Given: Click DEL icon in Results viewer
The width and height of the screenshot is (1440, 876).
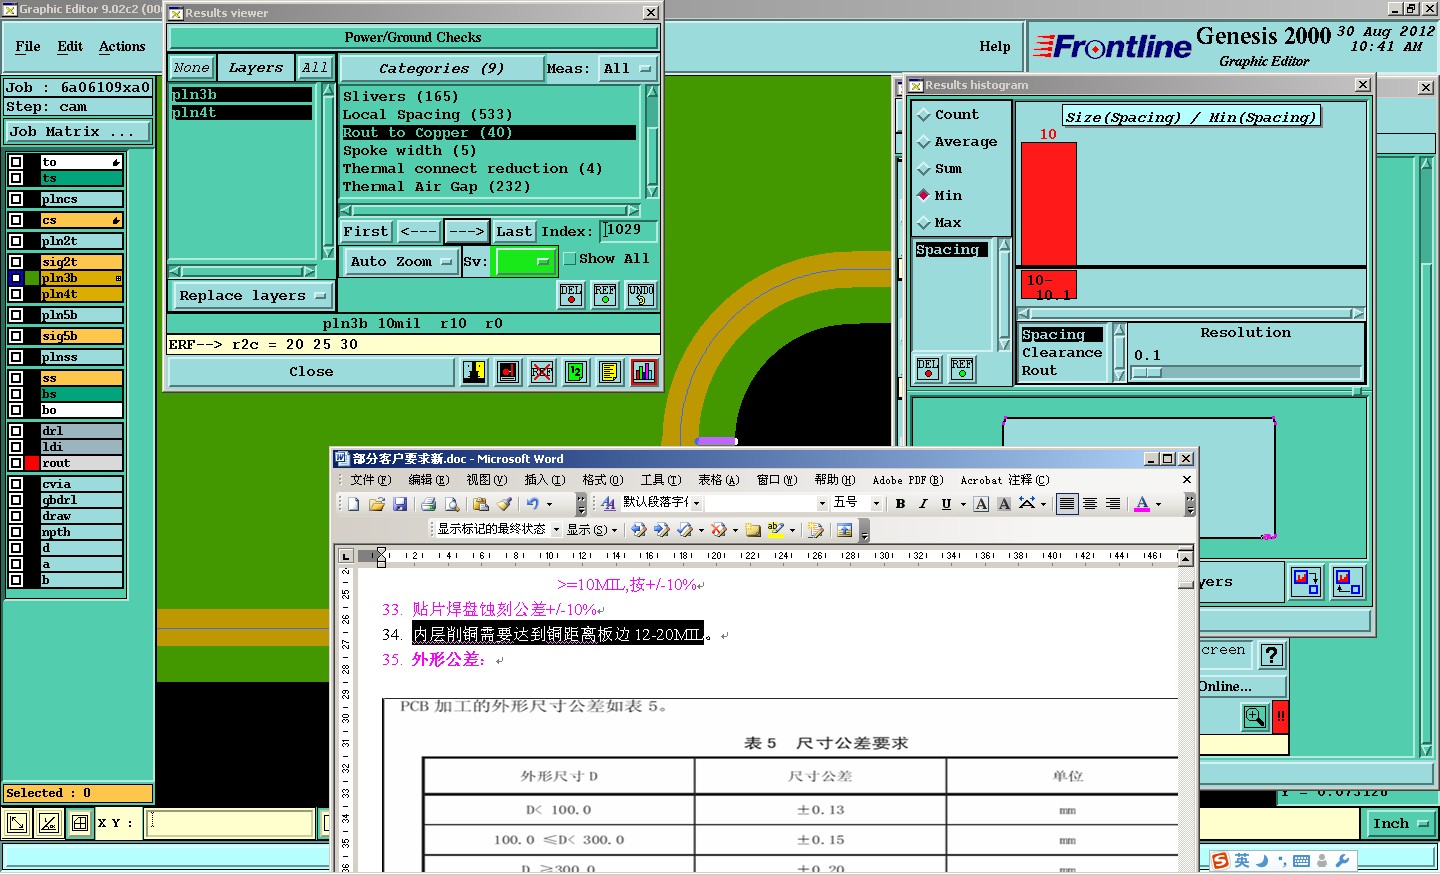Looking at the screenshot, I should (x=571, y=295).
